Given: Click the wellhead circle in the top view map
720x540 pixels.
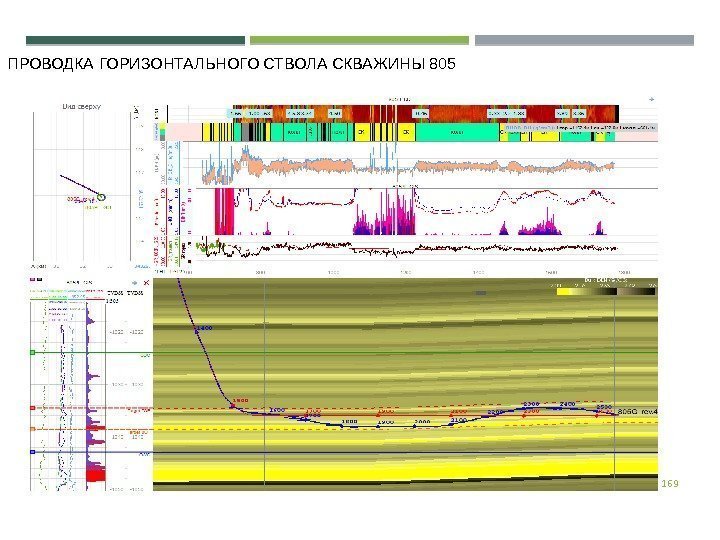Looking at the screenshot, I should point(101,197).
